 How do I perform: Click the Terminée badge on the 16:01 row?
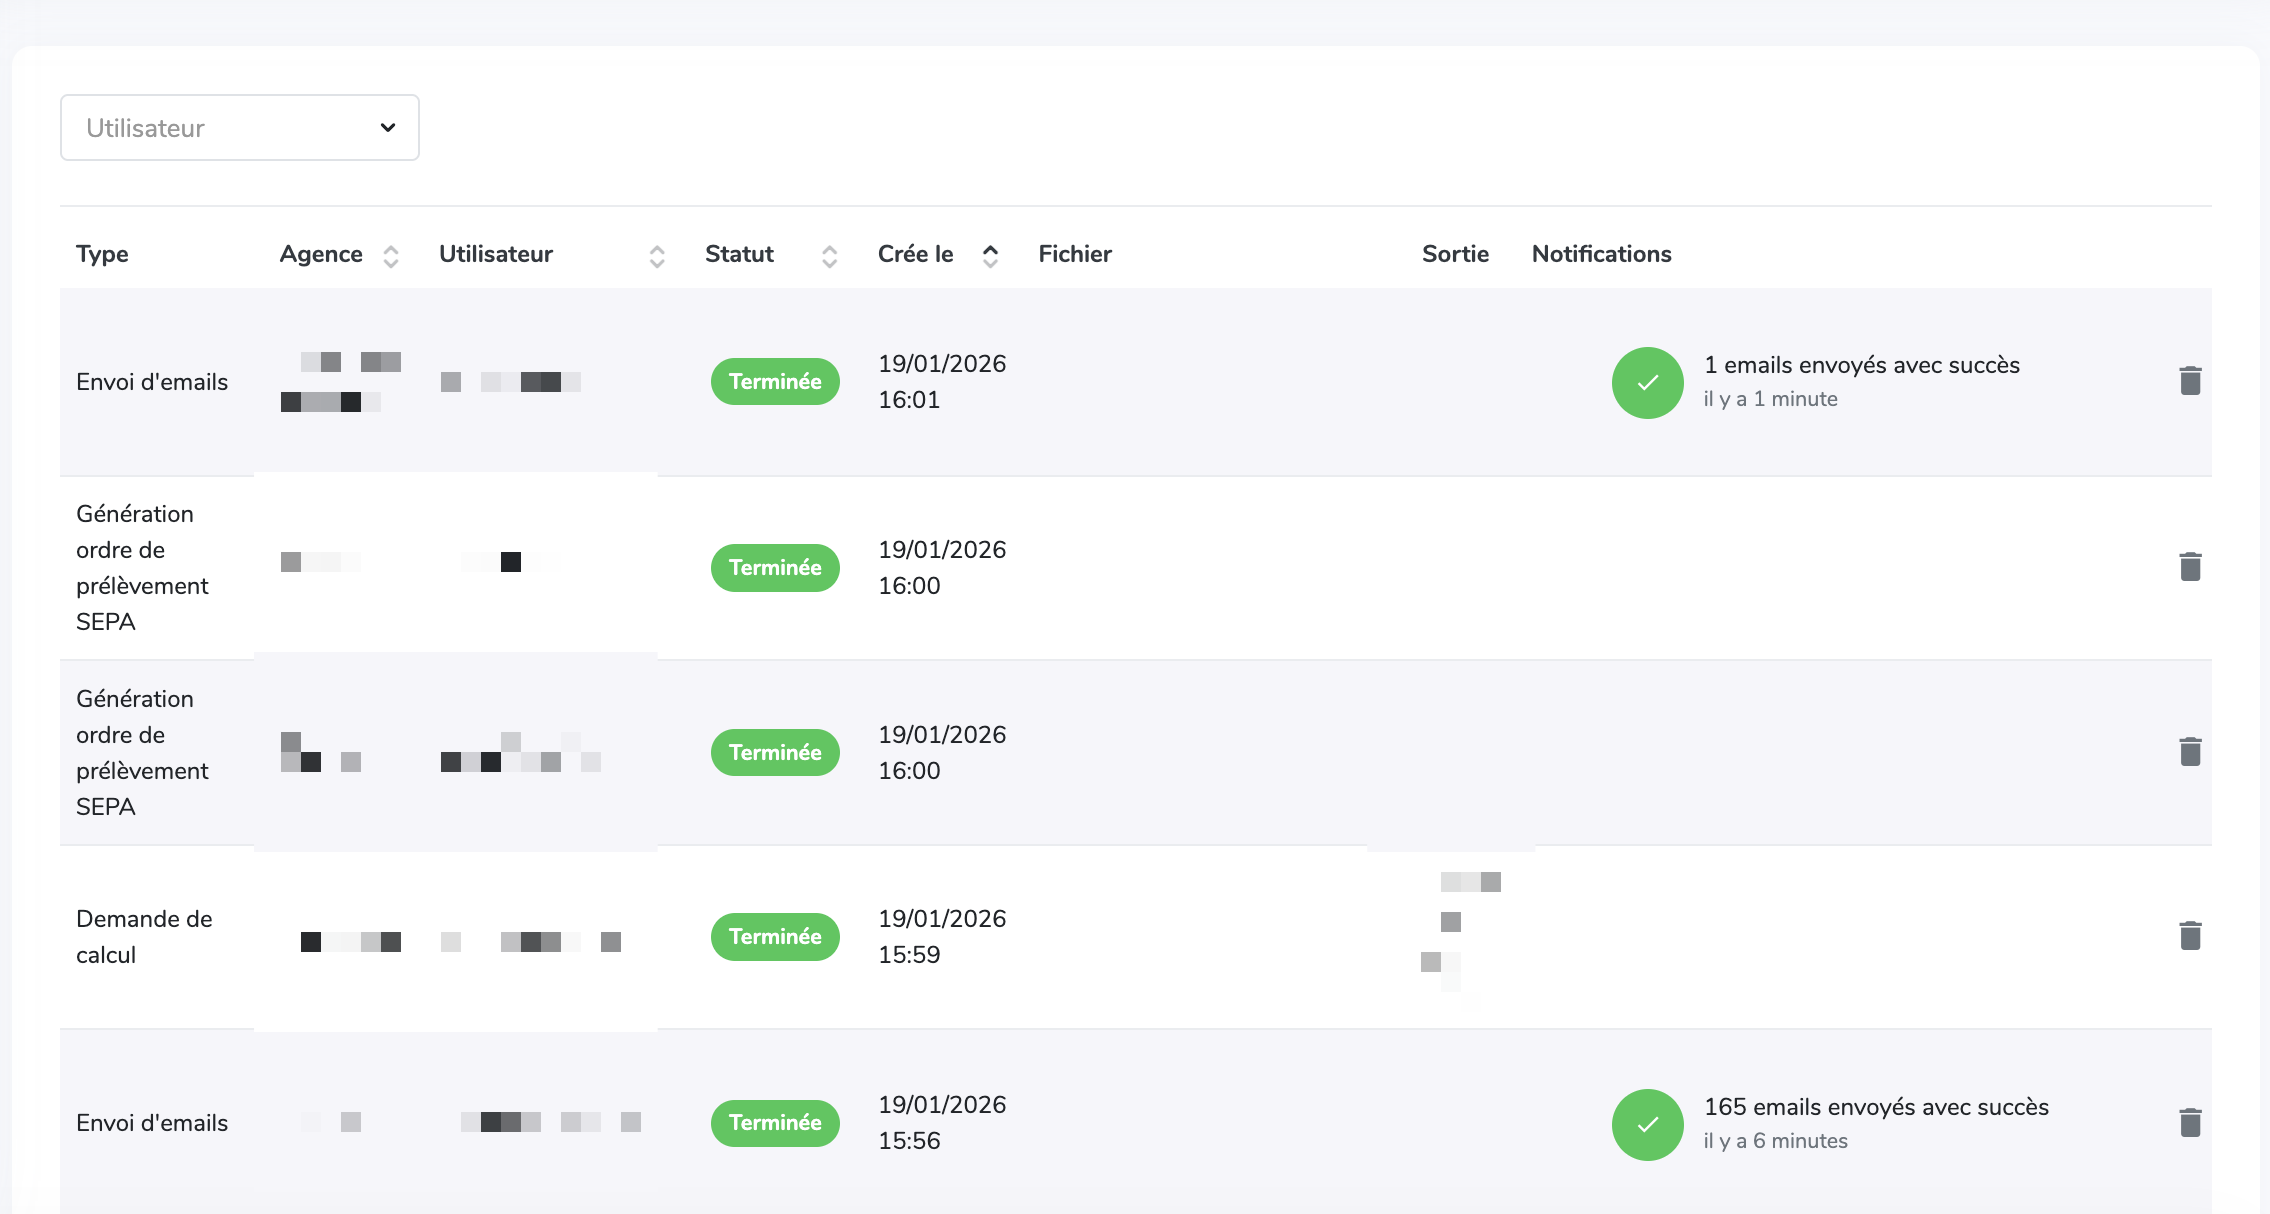click(x=775, y=381)
